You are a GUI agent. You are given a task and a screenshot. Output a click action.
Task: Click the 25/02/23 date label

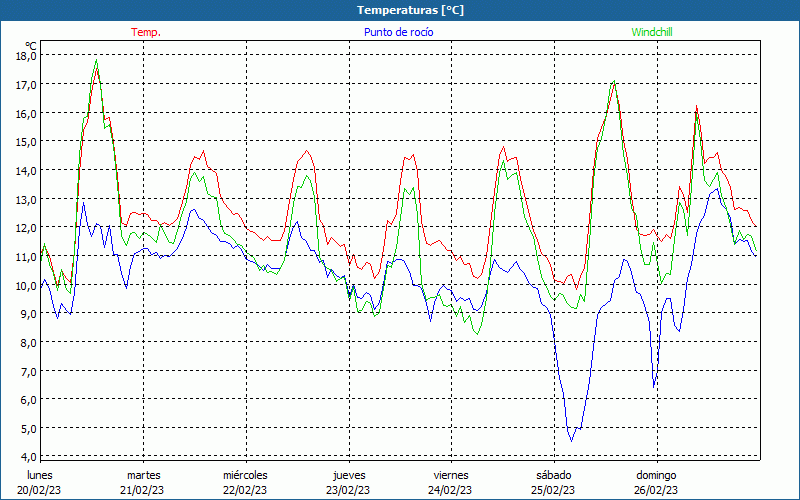pos(553,490)
